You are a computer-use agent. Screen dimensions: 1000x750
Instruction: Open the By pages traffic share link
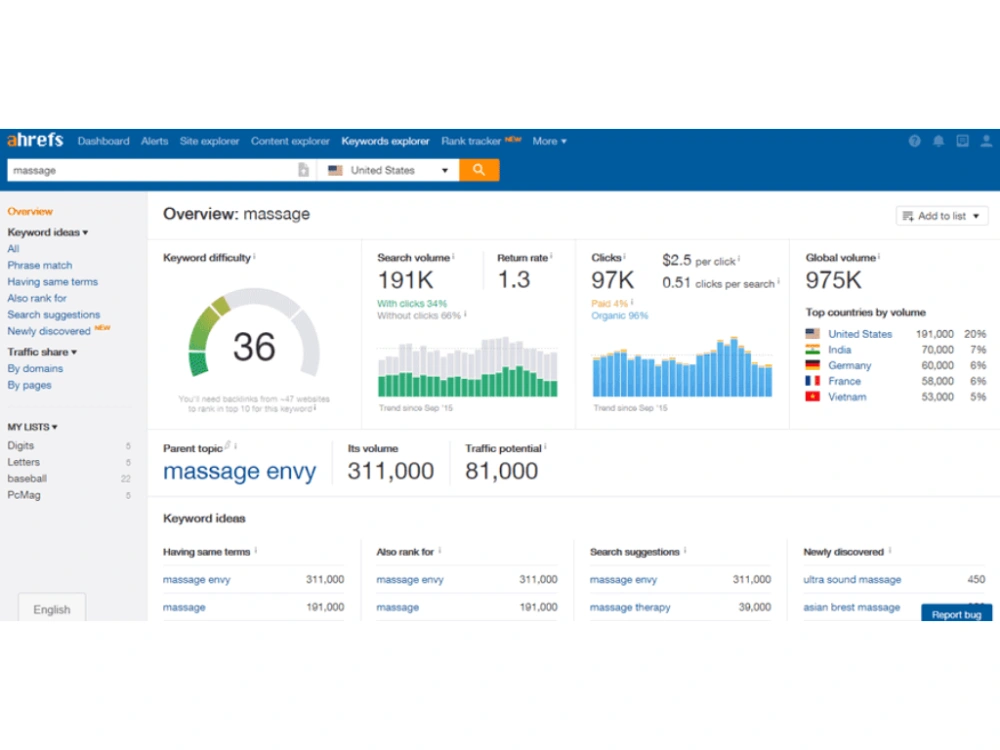click(x=29, y=385)
